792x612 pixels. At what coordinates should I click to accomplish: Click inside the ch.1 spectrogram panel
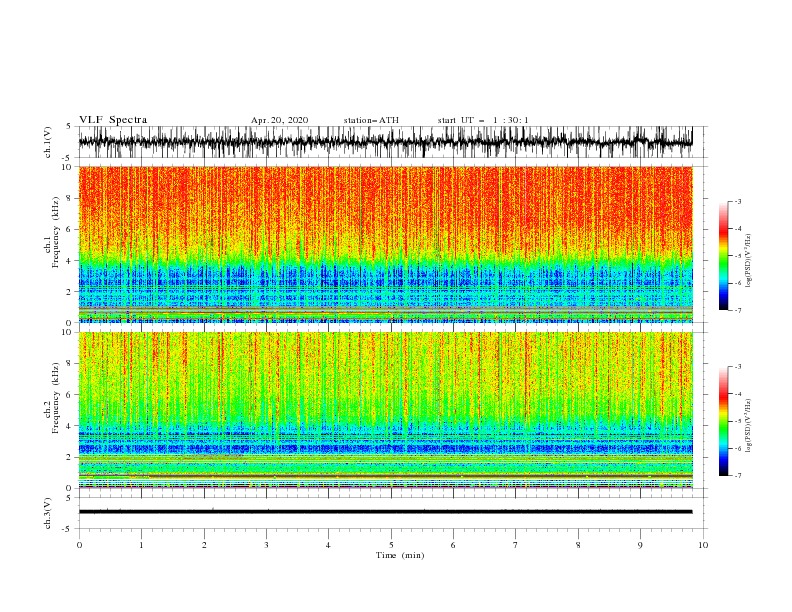pyautogui.click(x=385, y=244)
